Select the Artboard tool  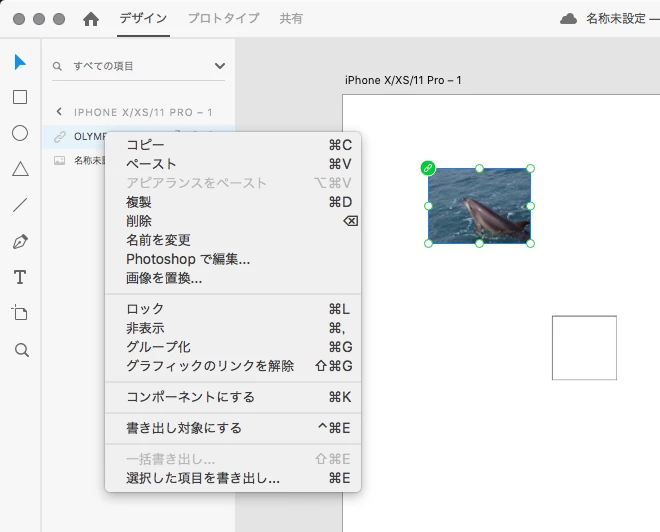(x=19, y=313)
